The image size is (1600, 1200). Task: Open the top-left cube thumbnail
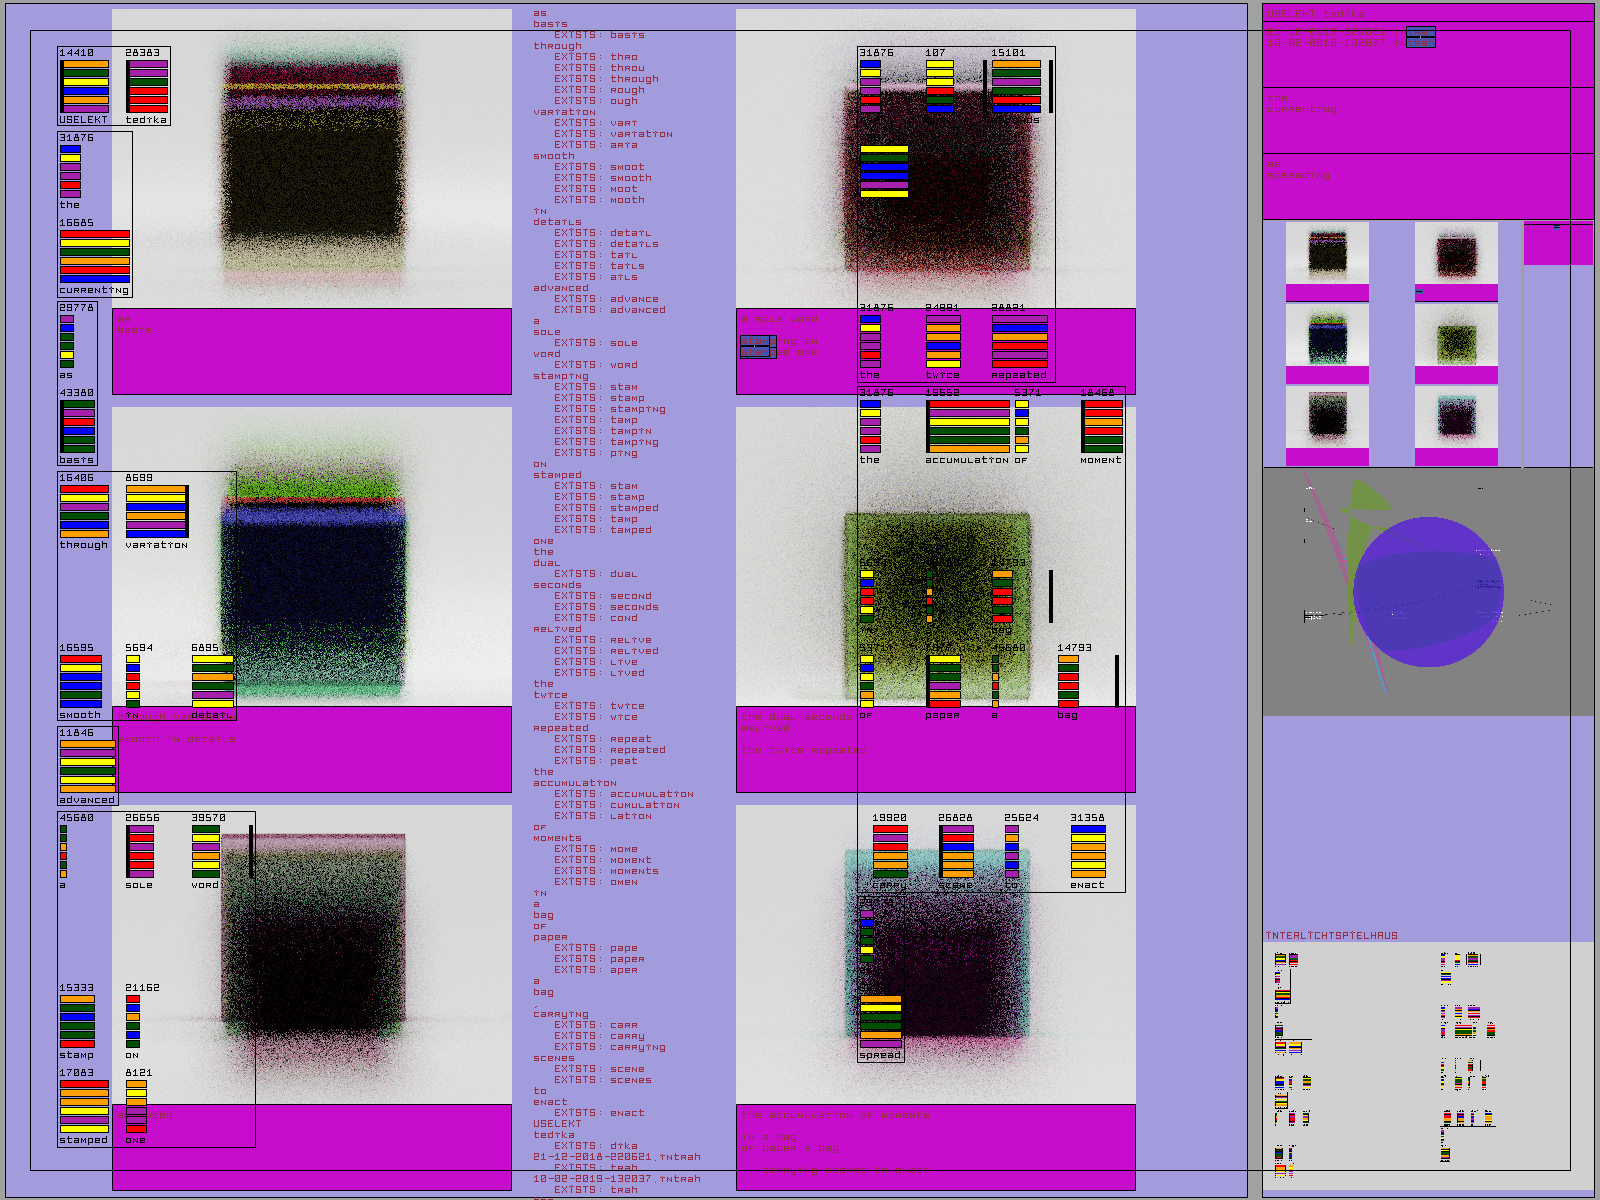point(1327,253)
